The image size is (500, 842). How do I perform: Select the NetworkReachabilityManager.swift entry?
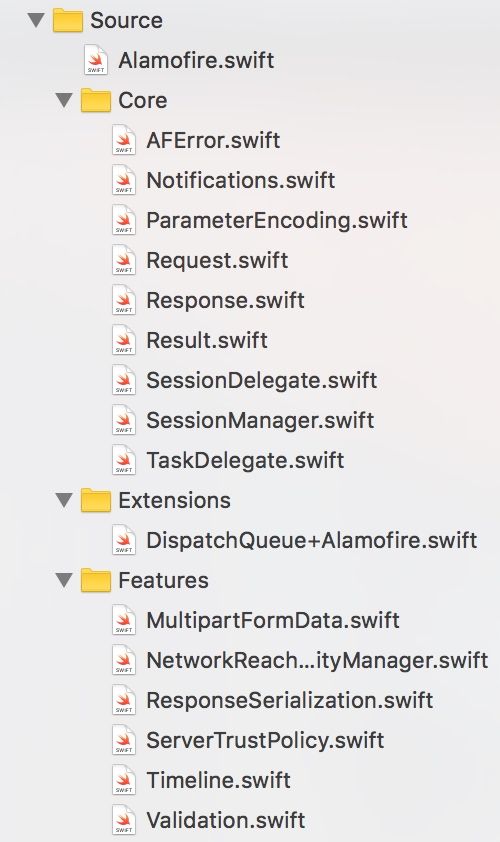[317, 660]
